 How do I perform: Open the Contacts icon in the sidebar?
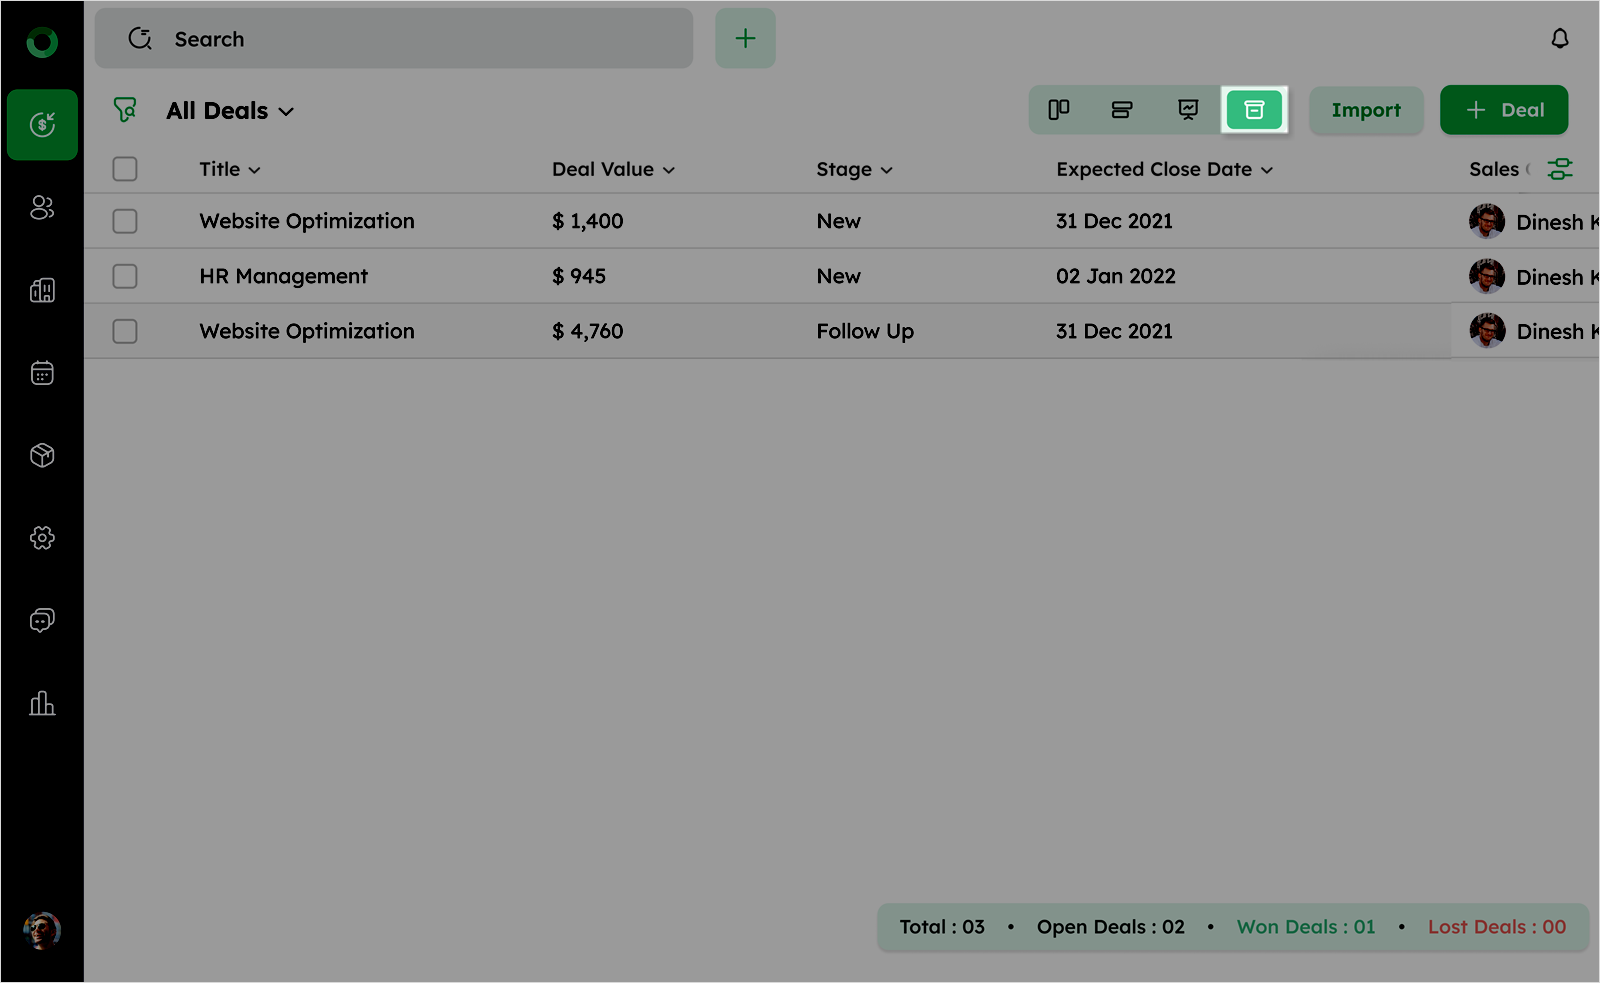coord(42,207)
